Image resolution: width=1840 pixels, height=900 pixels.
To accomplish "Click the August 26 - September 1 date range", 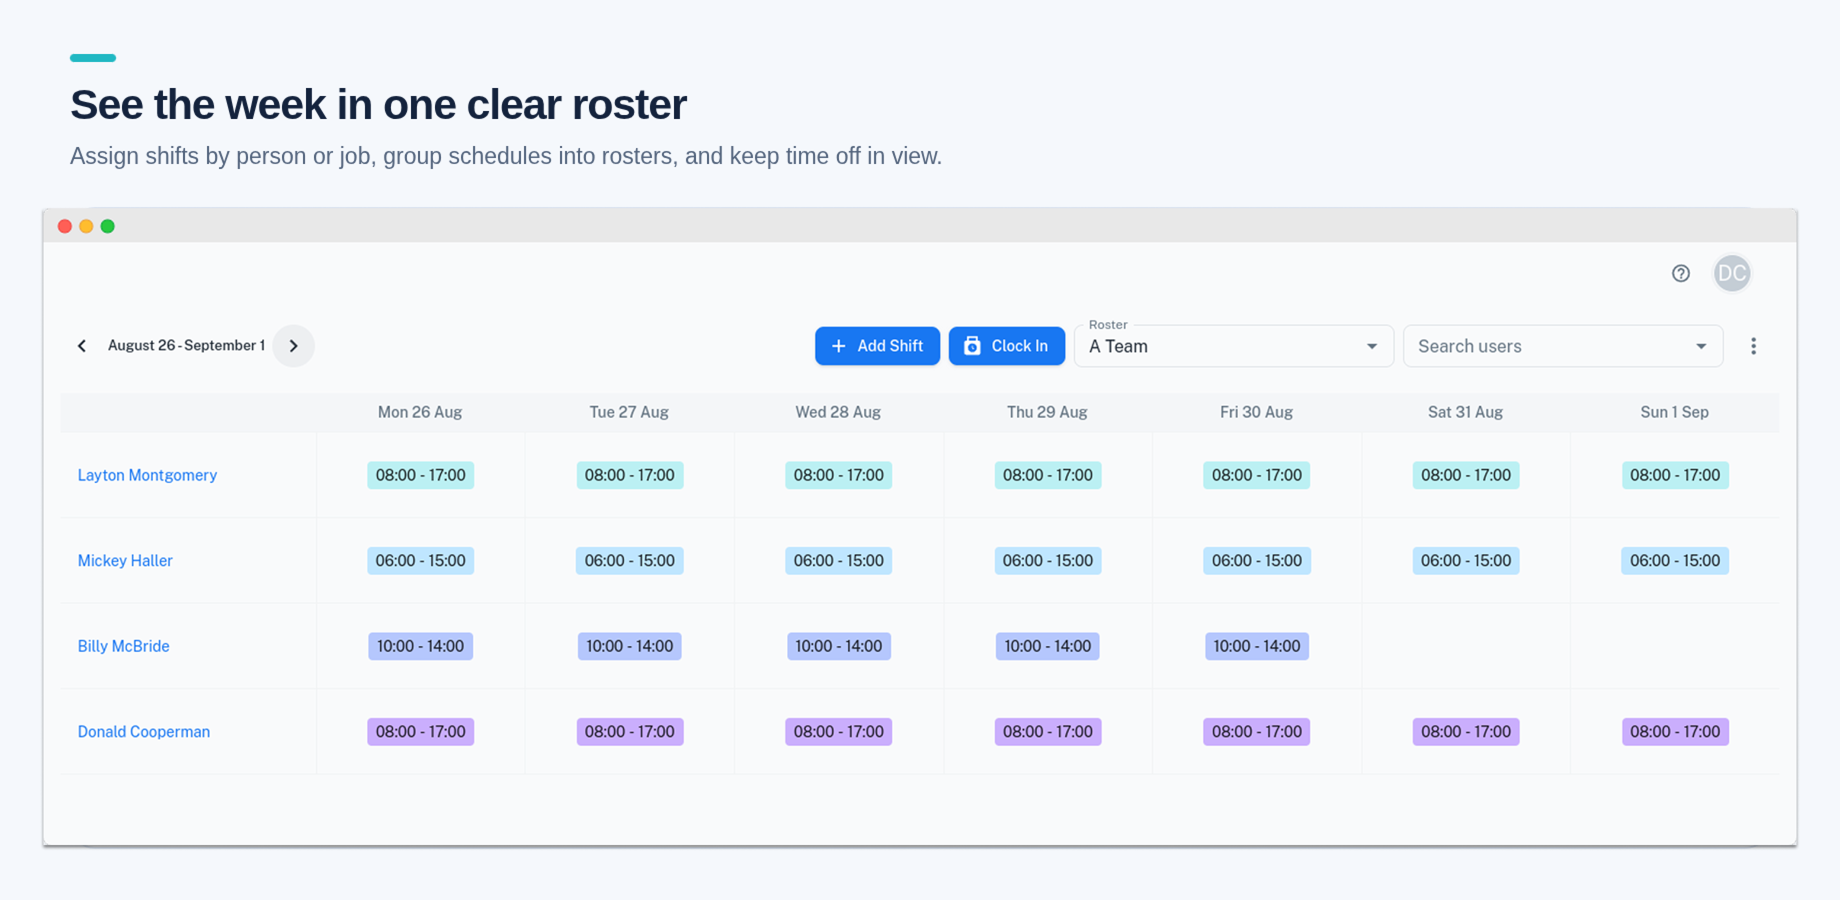I will [x=186, y=346].
